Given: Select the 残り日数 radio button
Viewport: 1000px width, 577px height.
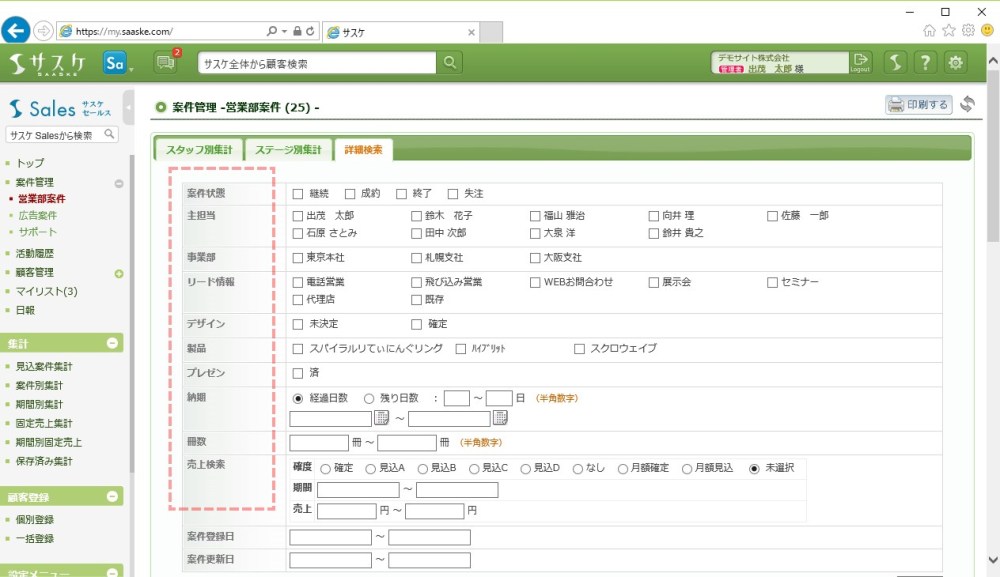Looking at the screenshot, I should [x=369, y=398].
